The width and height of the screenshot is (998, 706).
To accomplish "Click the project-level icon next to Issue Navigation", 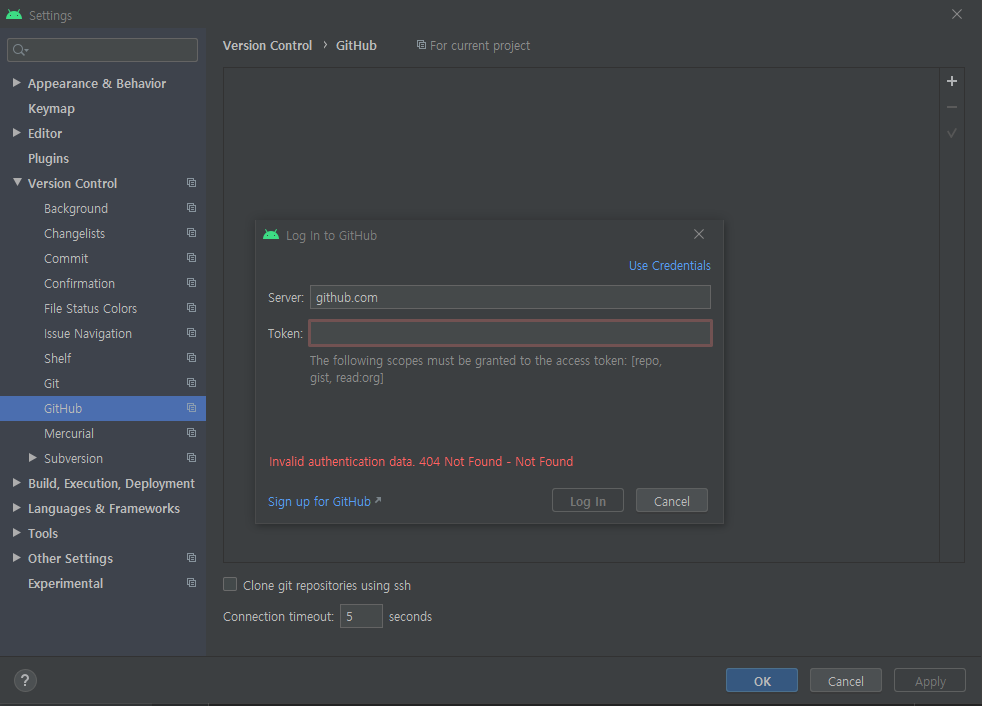I will pyautogui.click(x=191, y=332).
